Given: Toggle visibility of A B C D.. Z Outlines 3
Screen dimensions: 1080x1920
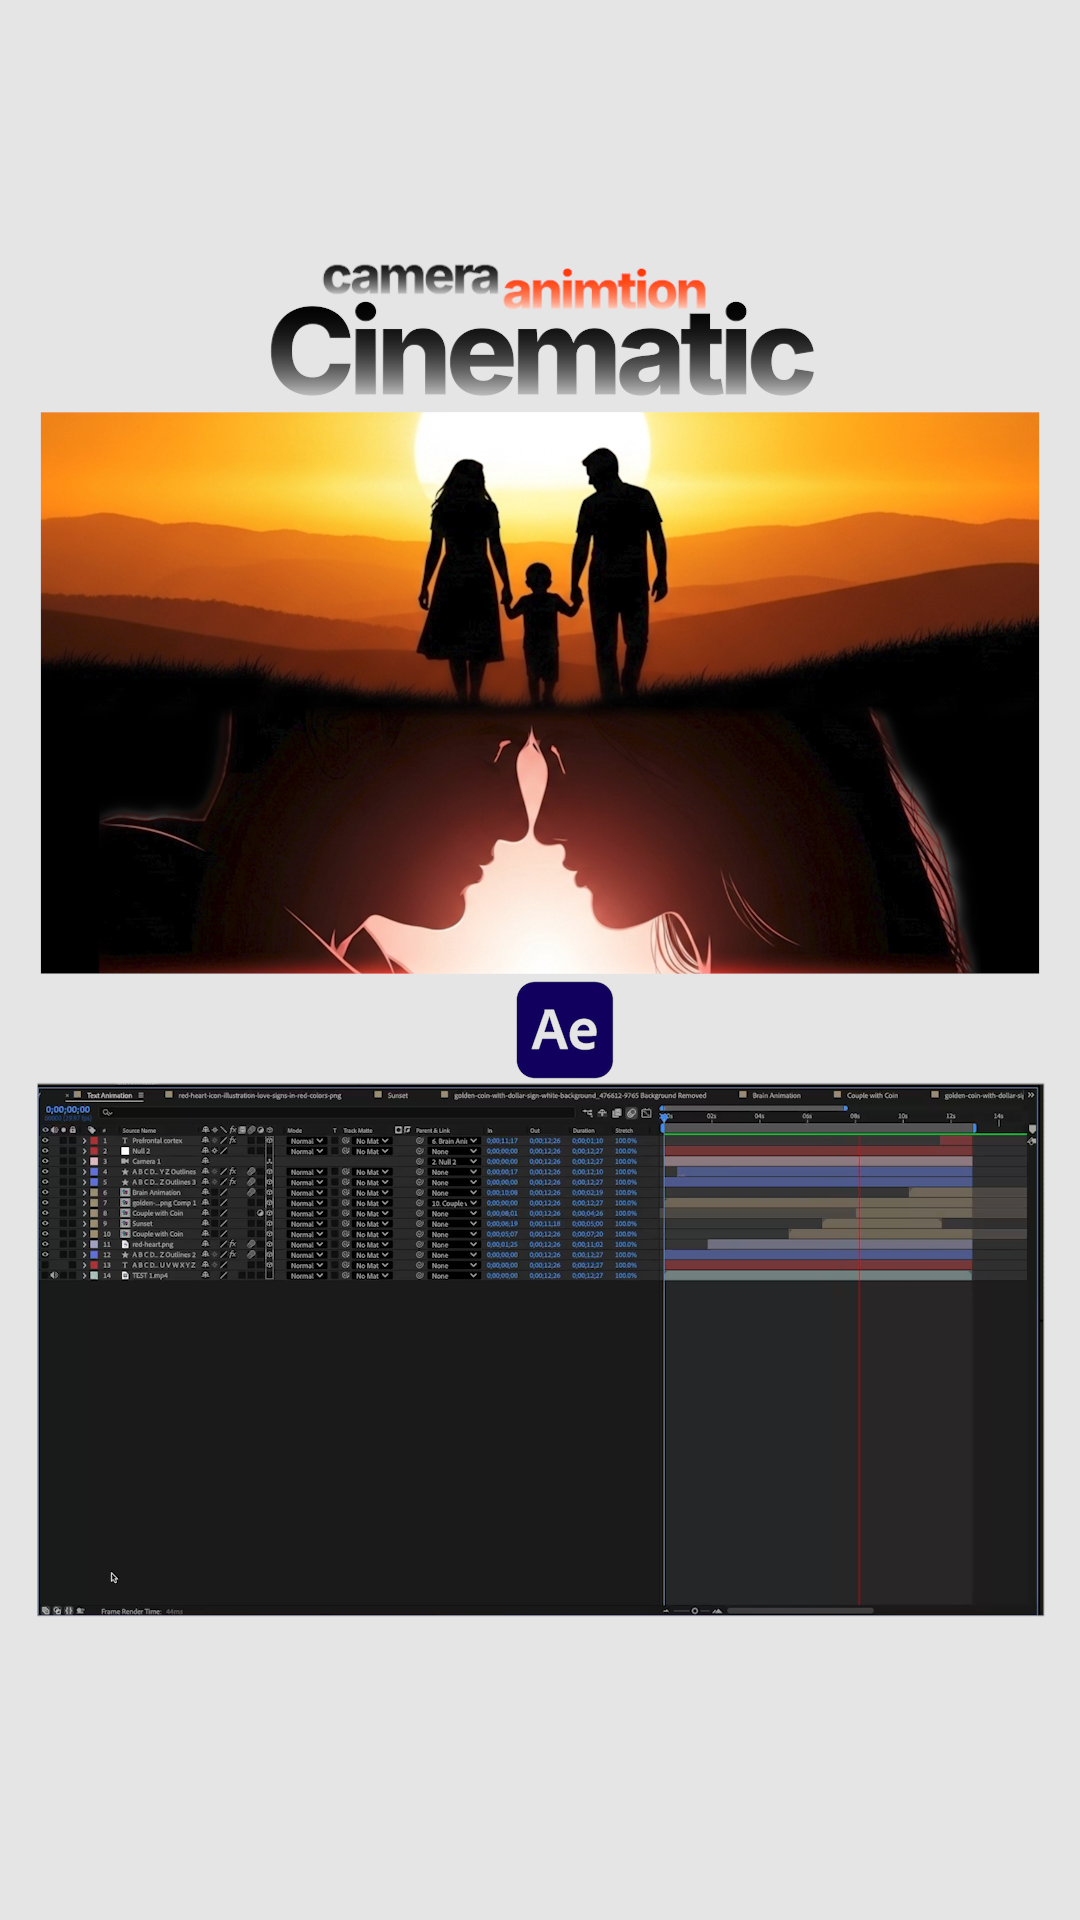Looking at the screenshot, I should click(x=45, y=1182).
